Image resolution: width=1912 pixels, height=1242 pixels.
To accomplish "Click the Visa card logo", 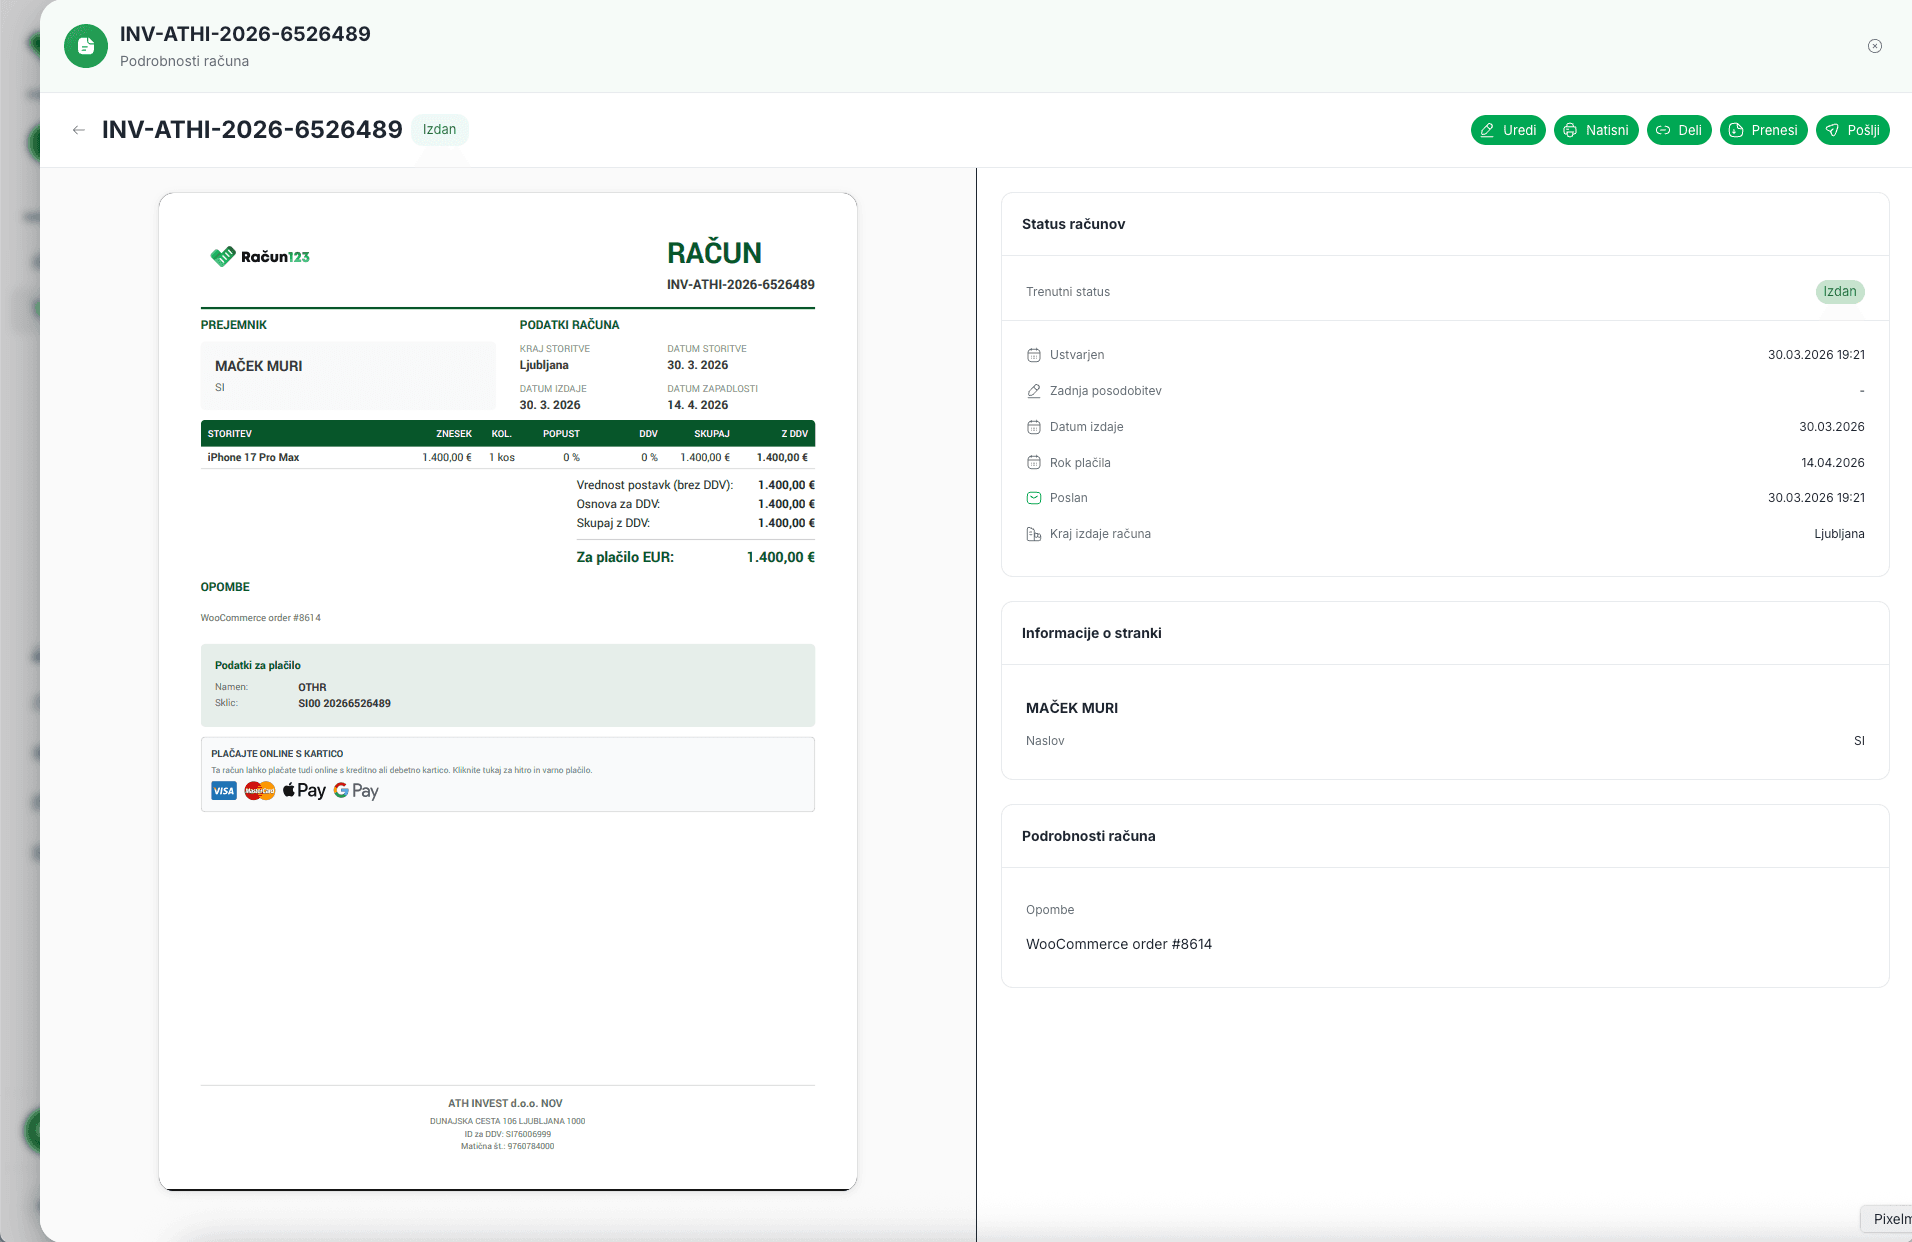I will pos(224,791).
